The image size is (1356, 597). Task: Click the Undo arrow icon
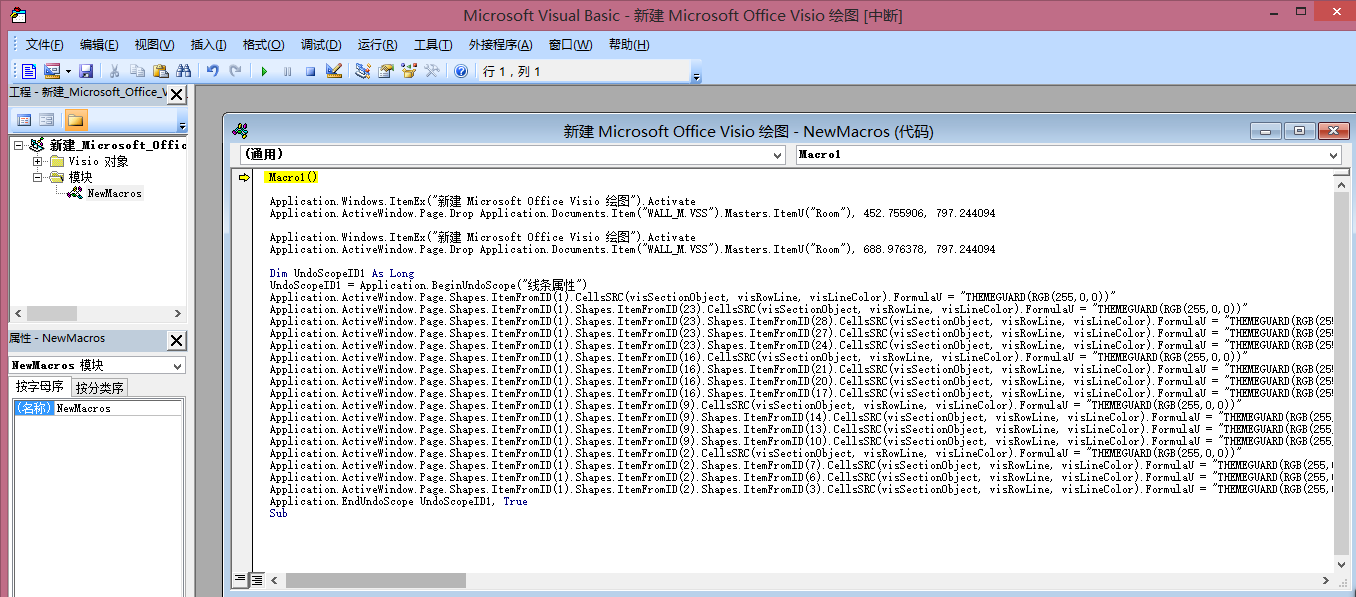[212, 71]
